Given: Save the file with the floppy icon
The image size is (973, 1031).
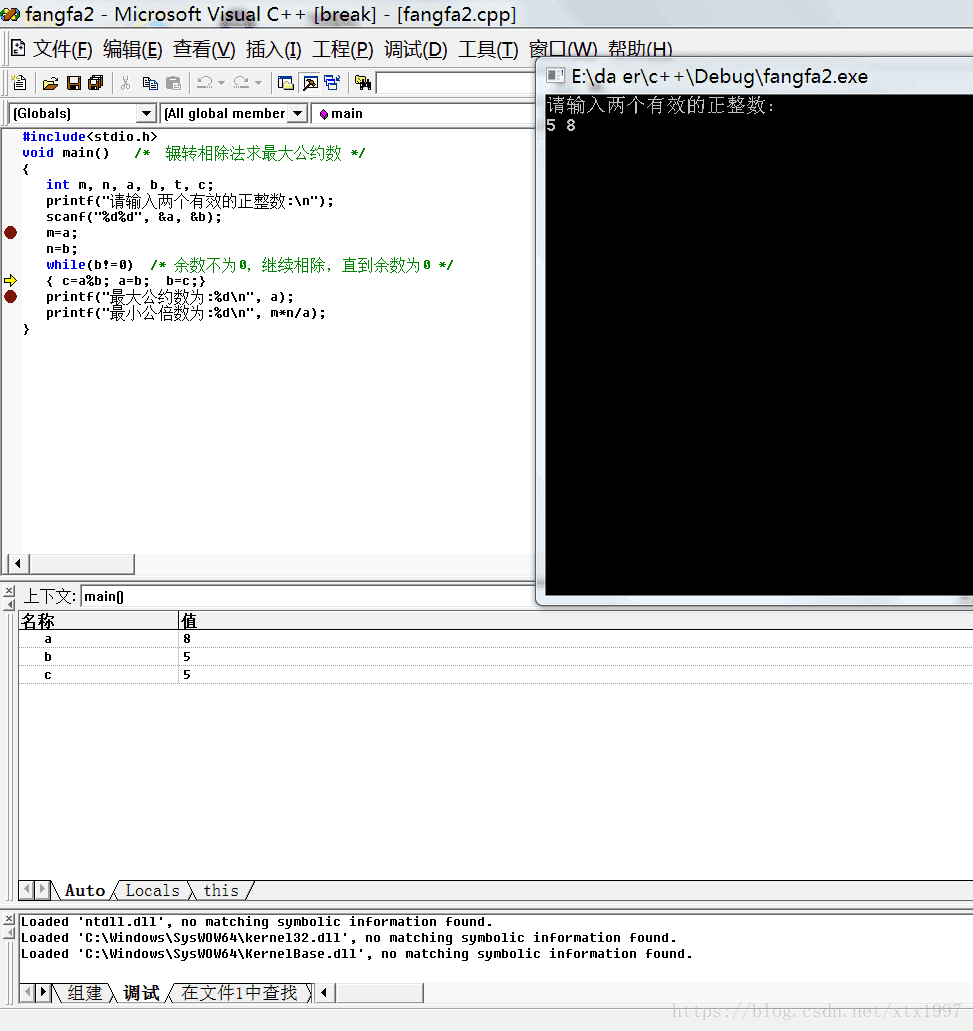Looking at the screenshot, I should (x=74, y=83).
